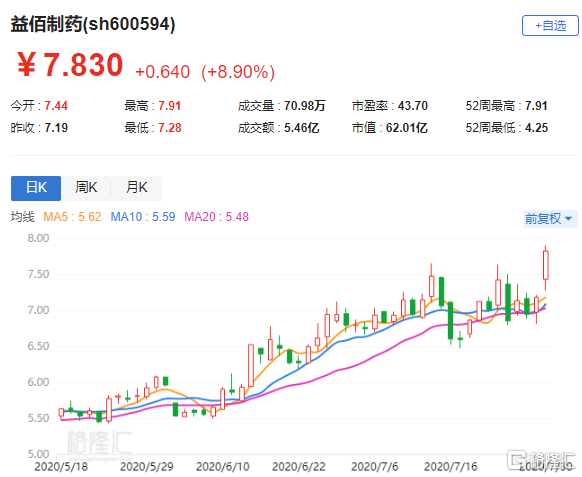Switch to the 日K tab
This screenshot has width=582, height=477.
click(36, 188)
